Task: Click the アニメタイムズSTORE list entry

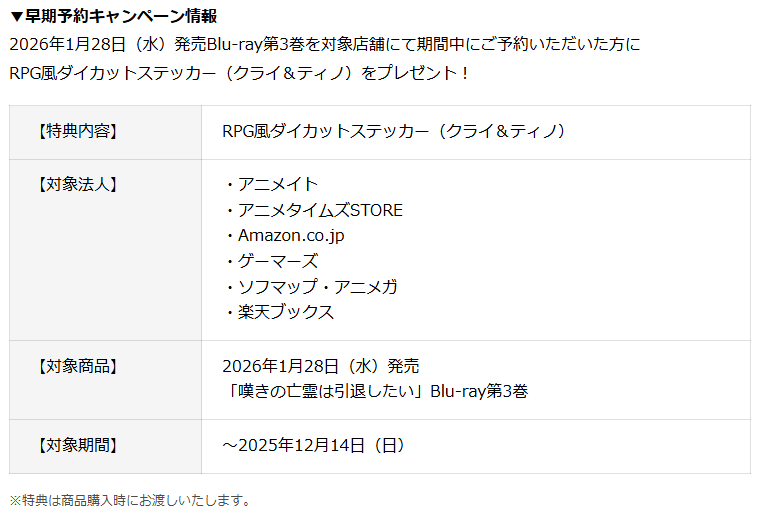Action: pos(320,210)
